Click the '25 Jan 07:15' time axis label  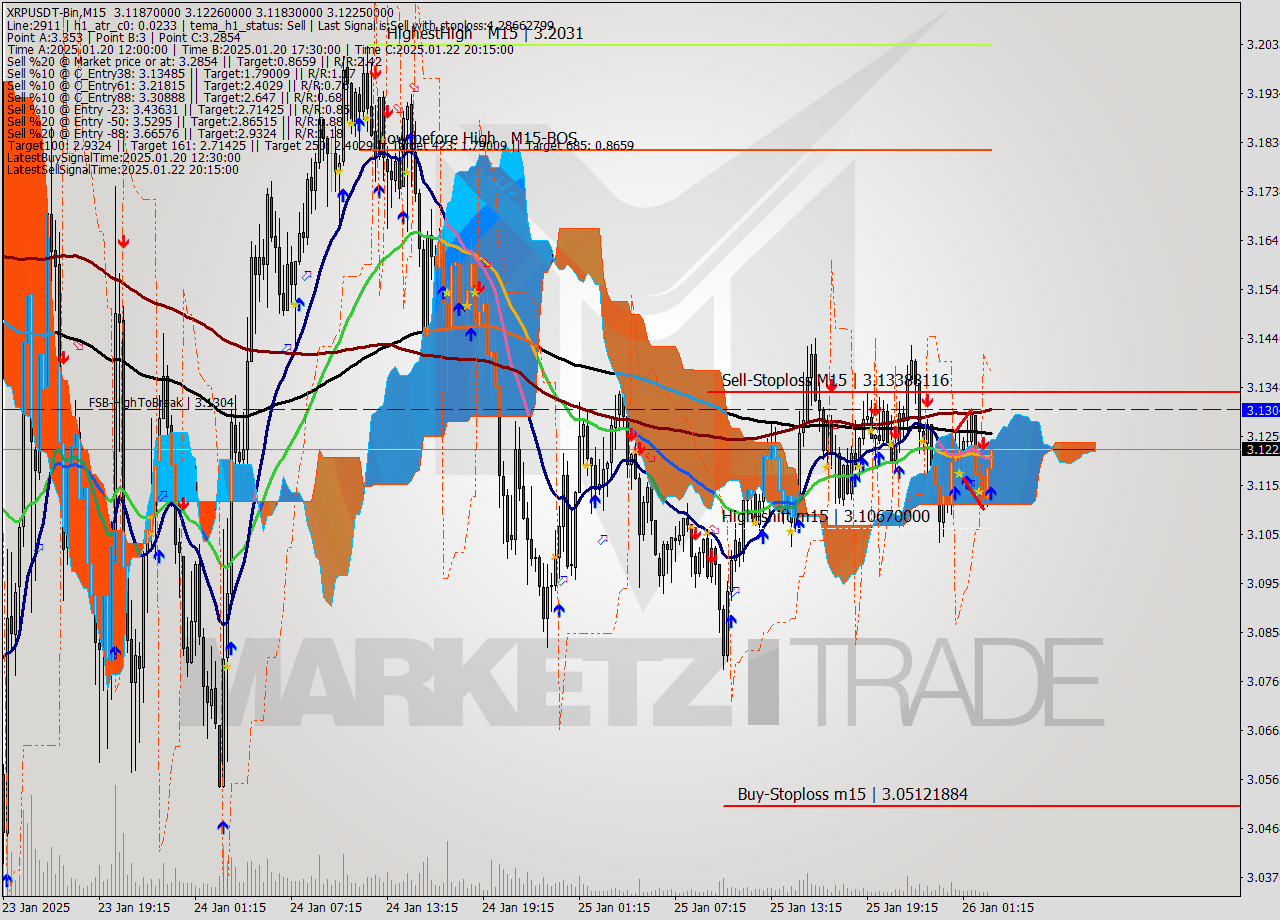[710, 908]
